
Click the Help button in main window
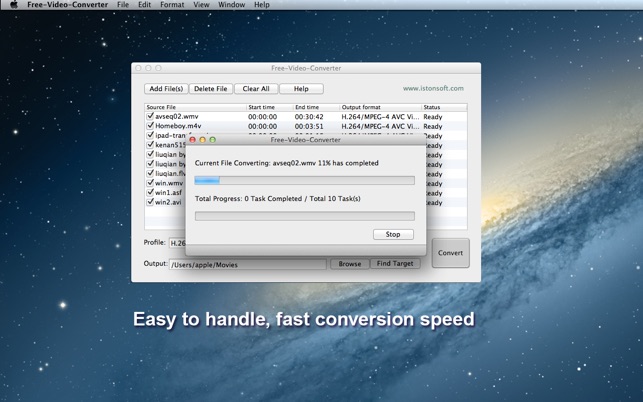301,89
